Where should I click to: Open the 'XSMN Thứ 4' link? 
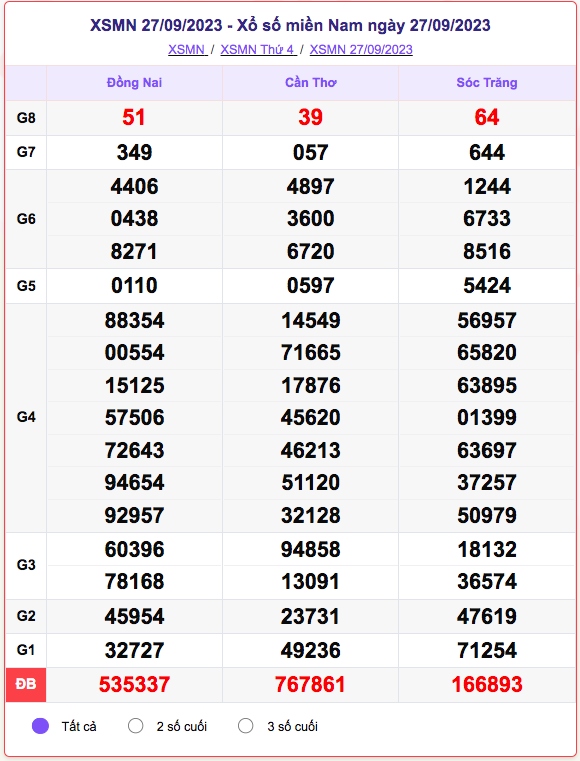(x=258, y=50)
